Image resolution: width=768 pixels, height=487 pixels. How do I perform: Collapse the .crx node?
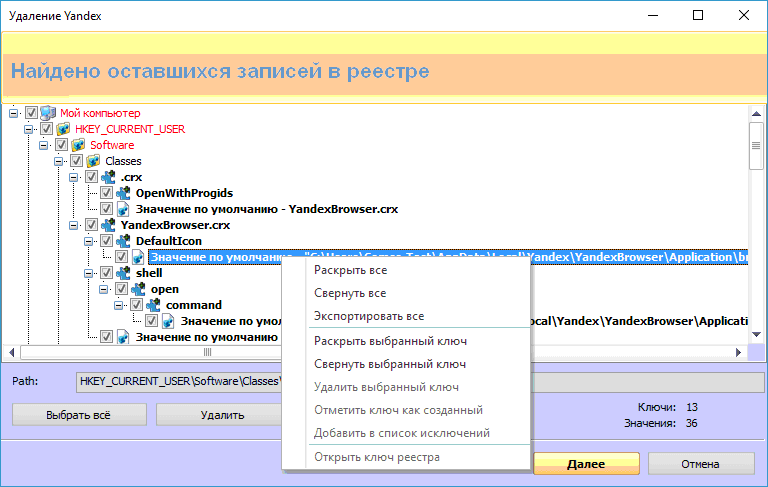coord(73,177)
